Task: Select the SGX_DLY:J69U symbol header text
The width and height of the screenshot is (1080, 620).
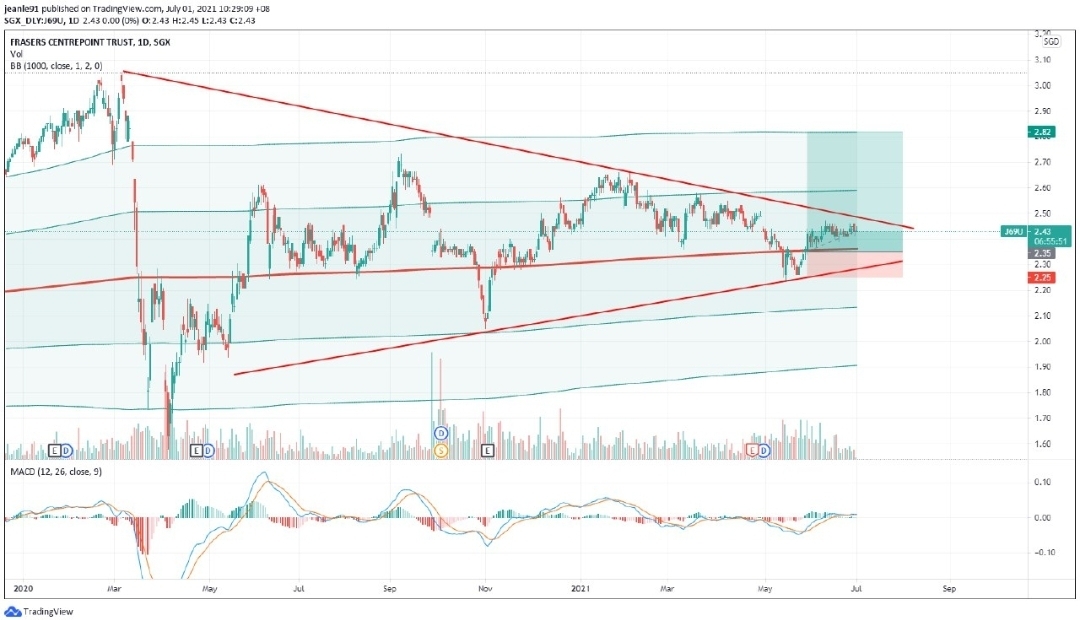Action: pyautogui.click(x=34, y=20)
